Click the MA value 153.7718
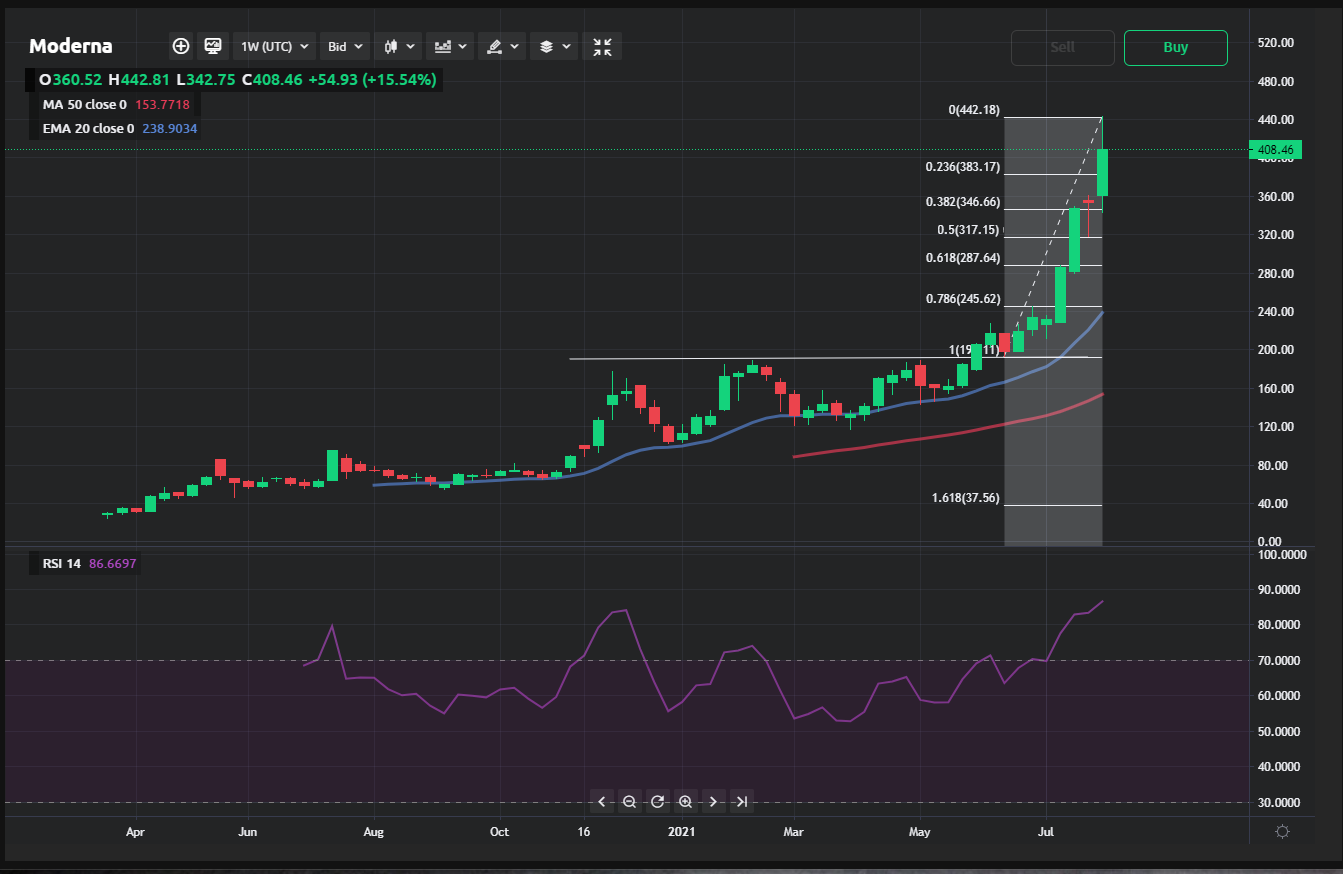The height and width of the screenshot is (874, 1343). tap(162, 104)
